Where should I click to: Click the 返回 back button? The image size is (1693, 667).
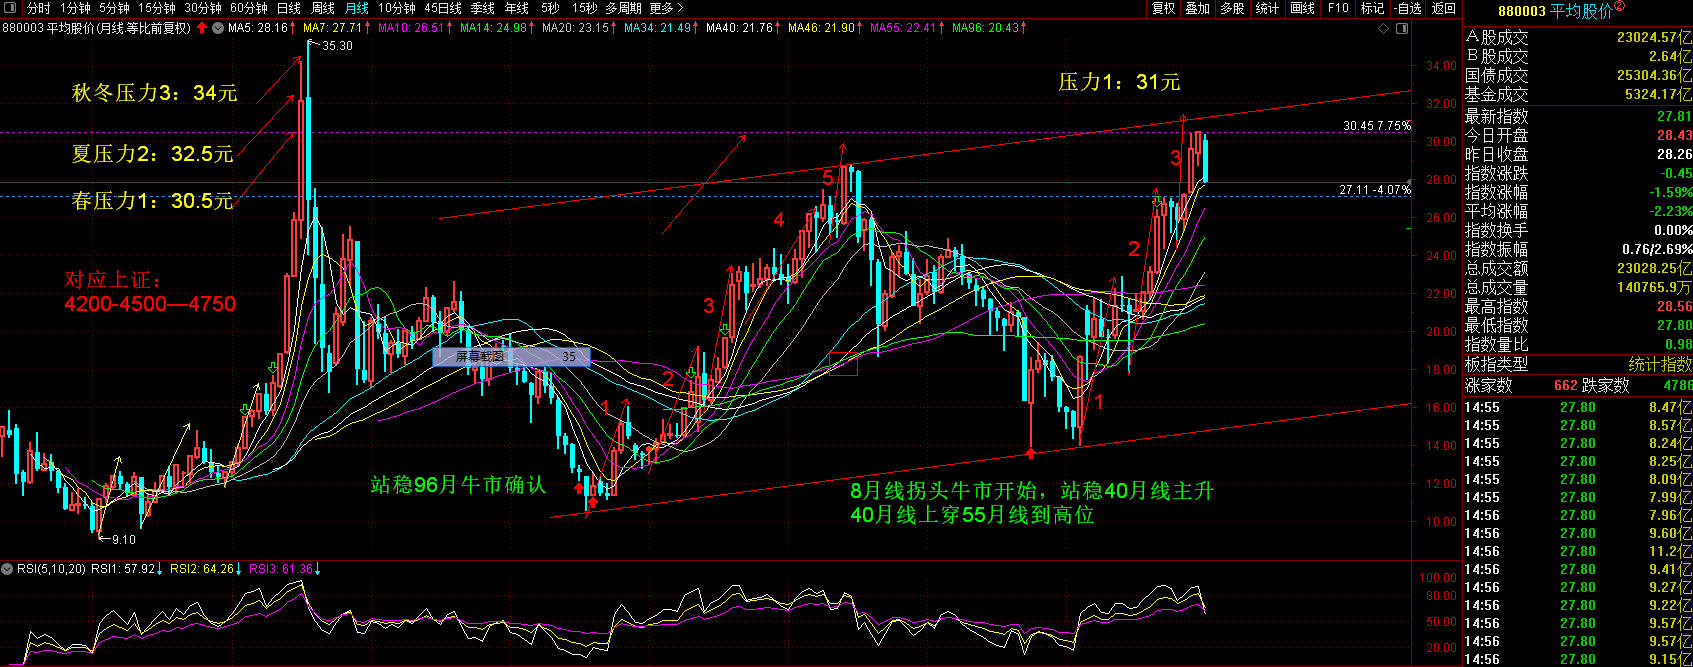[1444, 8]
